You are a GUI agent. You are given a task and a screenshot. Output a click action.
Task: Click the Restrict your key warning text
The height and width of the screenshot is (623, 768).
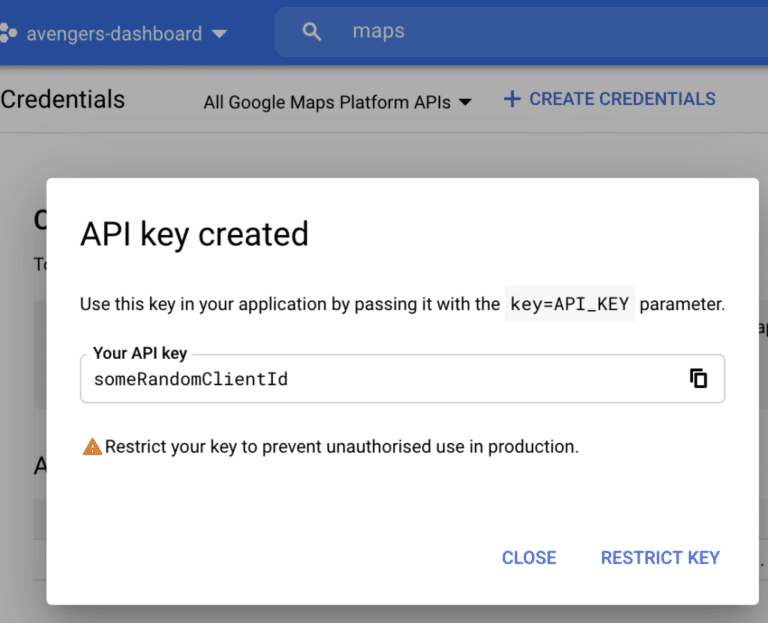pos(341,447)
